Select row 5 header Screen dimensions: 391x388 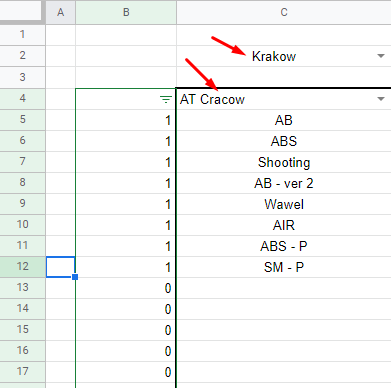click(x=22, y=120)
